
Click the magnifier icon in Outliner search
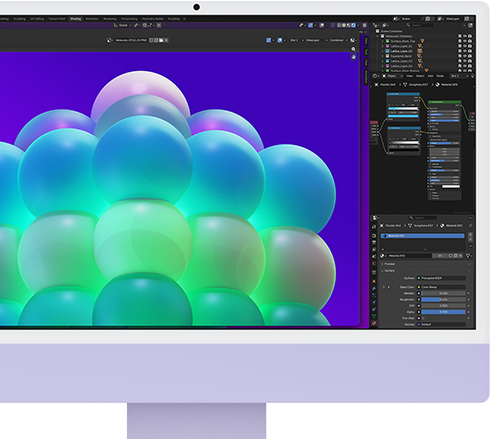408,25
